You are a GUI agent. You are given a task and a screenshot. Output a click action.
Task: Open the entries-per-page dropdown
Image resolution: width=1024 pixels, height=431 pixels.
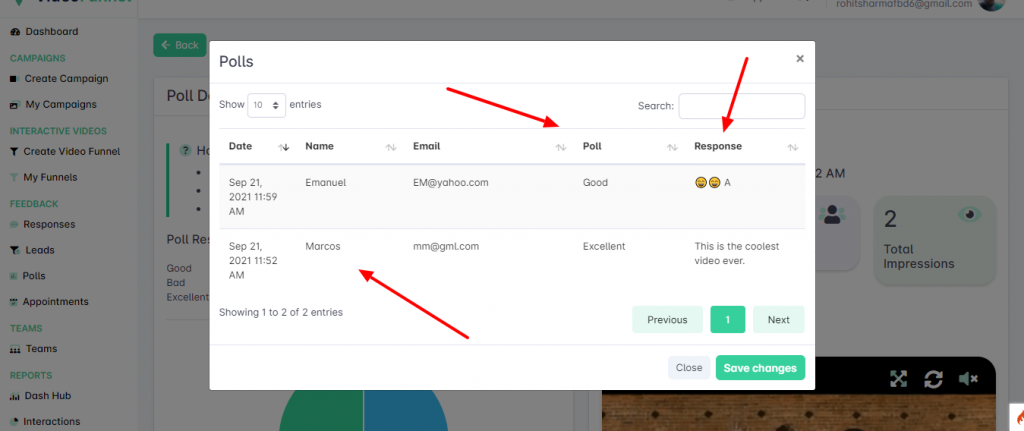(266, 104)
